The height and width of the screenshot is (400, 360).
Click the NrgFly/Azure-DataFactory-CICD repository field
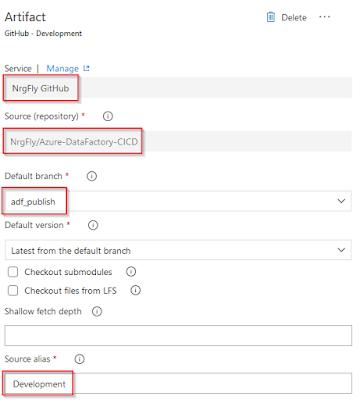point(178,142)
